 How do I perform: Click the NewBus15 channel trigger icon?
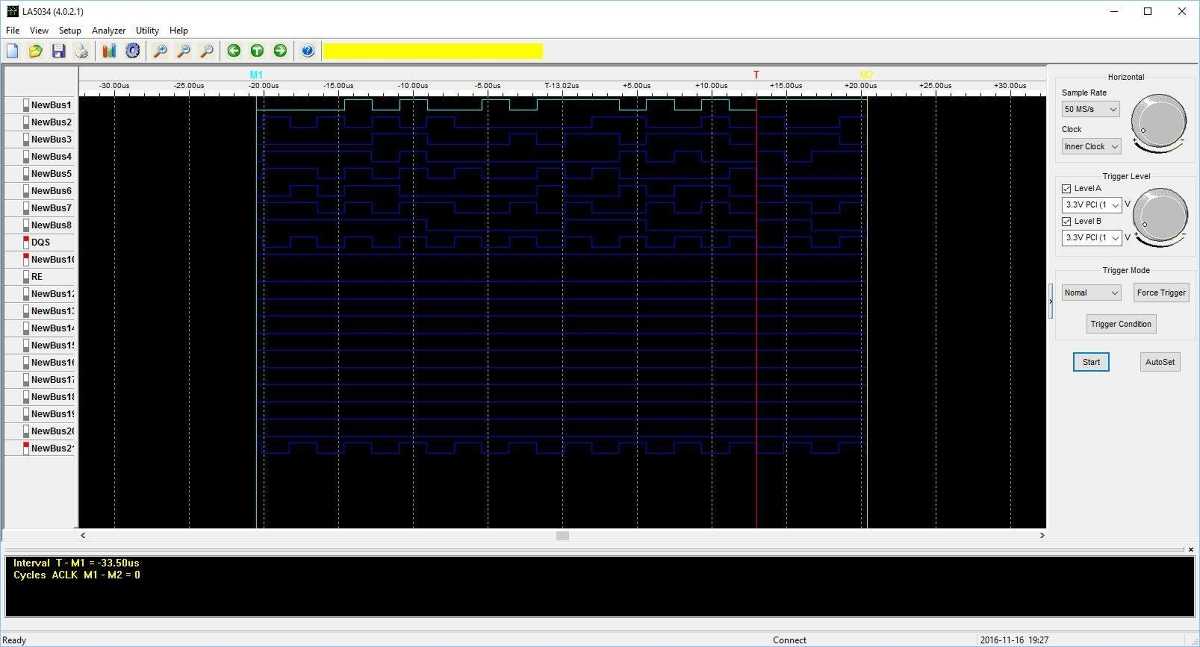(26, 345)
